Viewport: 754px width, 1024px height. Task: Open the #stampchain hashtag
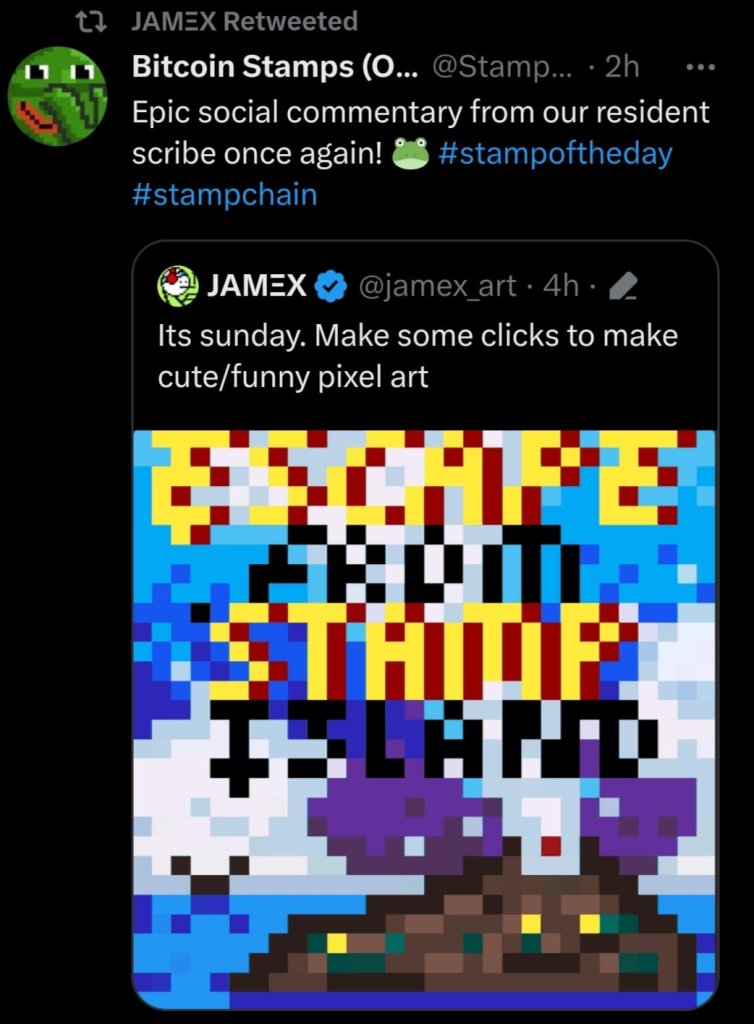[224, 193]
